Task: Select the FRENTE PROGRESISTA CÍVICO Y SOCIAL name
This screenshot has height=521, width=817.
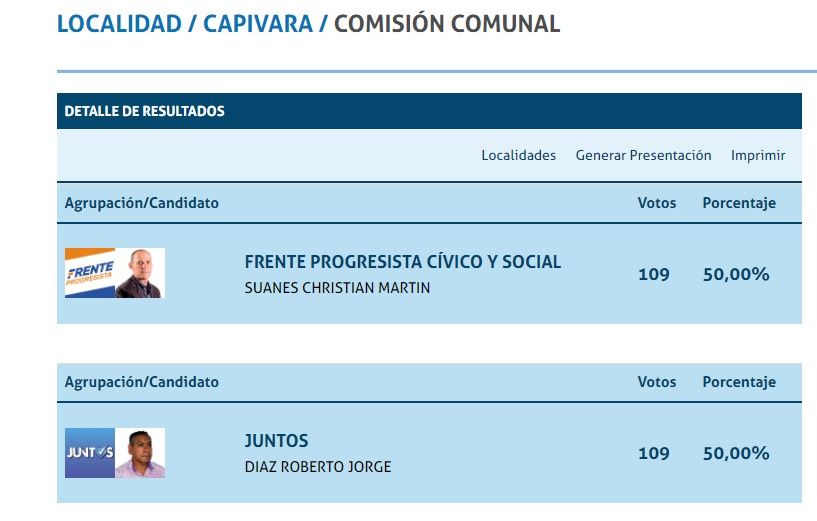Action: click(402, 262)
